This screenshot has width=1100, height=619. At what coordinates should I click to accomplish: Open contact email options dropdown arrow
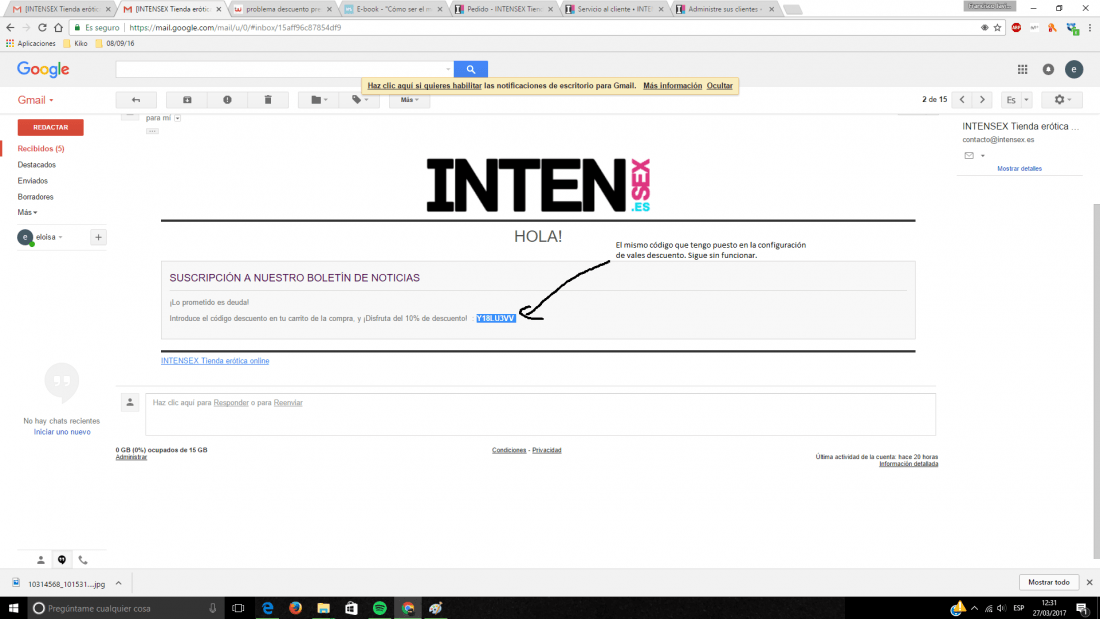click(982, 156)
